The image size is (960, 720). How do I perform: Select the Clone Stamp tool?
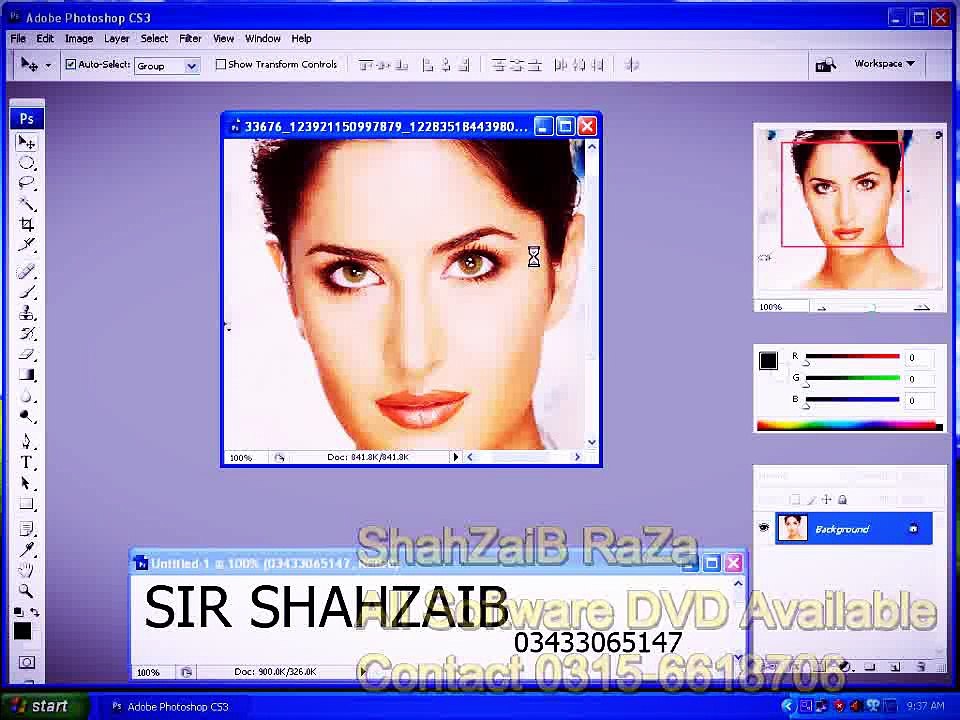tap(26, 313)
